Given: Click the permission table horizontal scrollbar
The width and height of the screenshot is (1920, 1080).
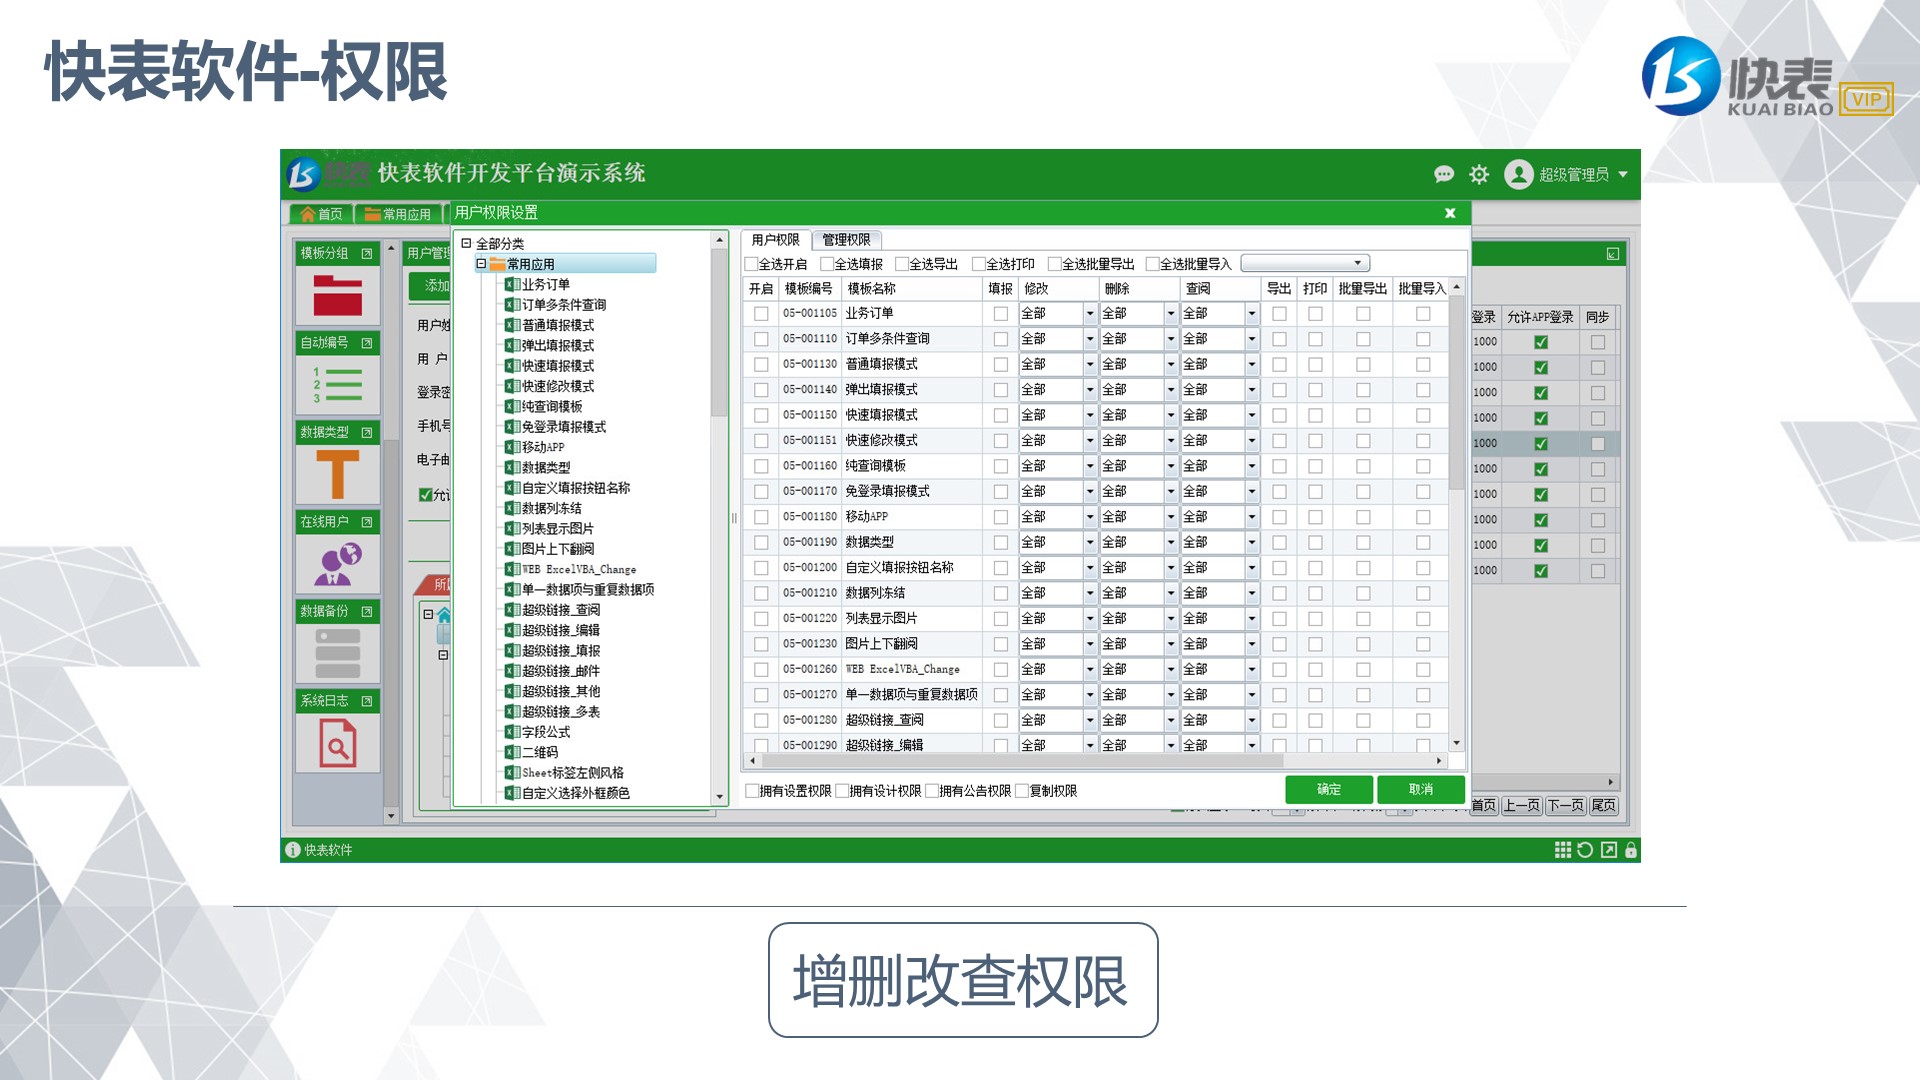Looking at the screenshot, I should point(1022,761).
